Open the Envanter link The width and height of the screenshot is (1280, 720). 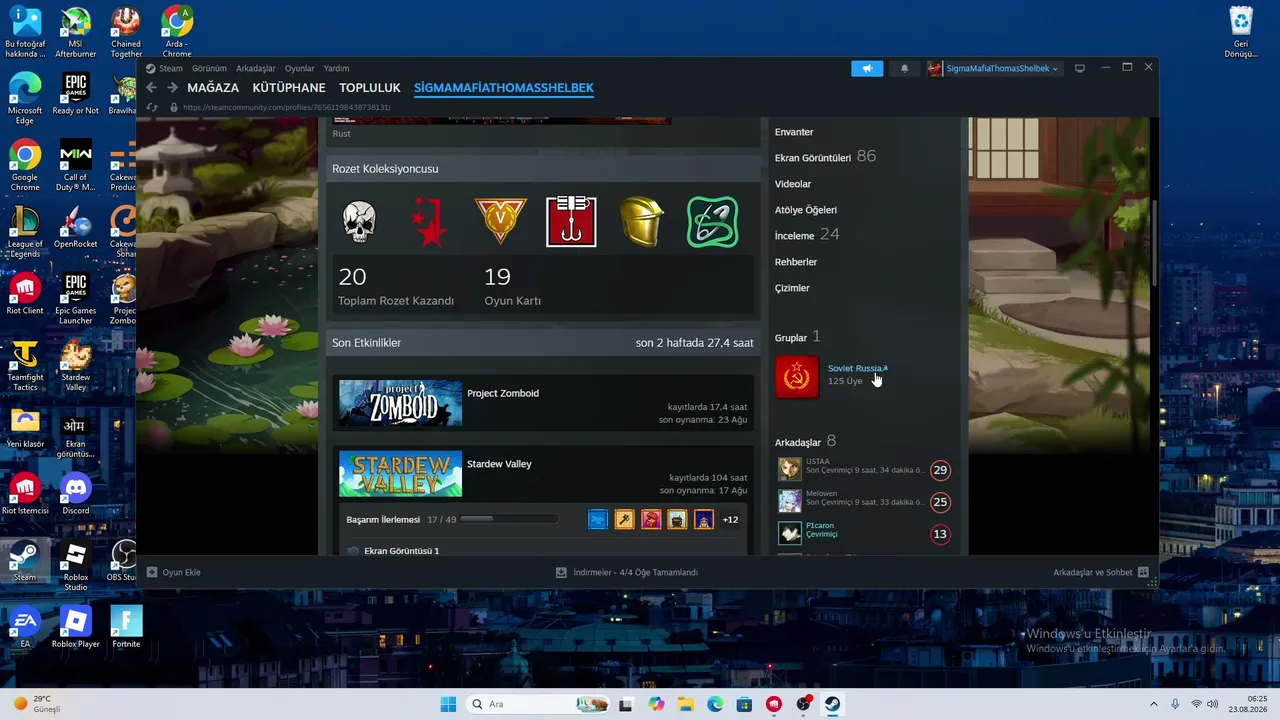[794, 132]
